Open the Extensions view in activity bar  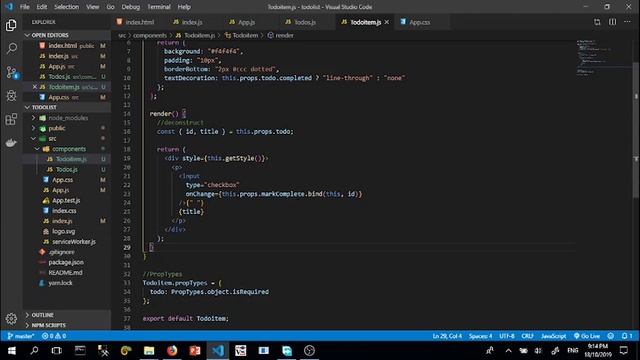click(x=11, y=119)
